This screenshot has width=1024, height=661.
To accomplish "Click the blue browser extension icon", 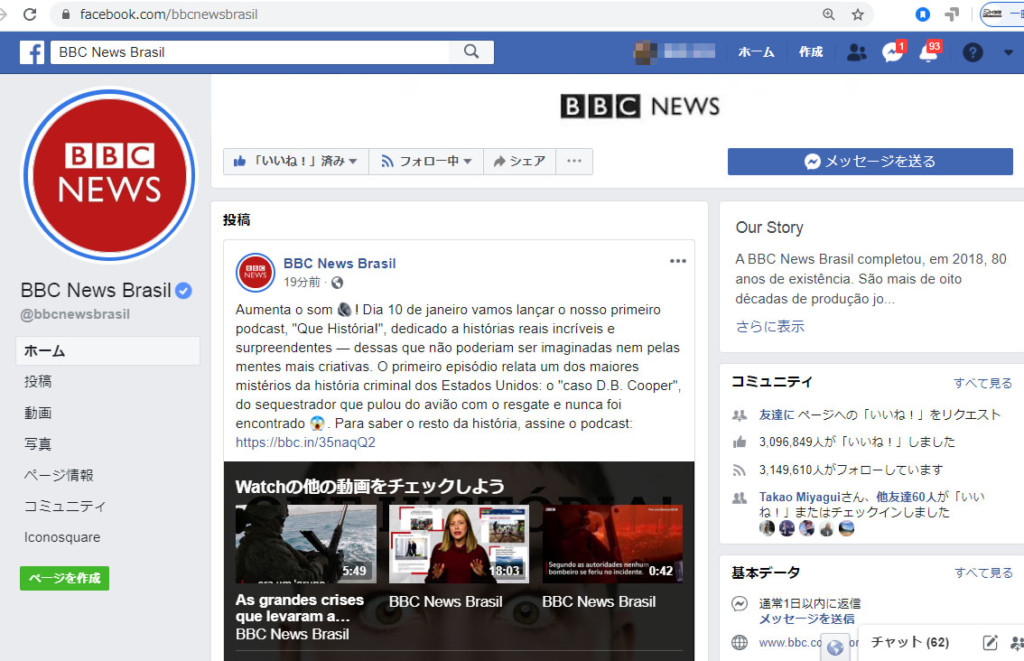I will [922, 14].
